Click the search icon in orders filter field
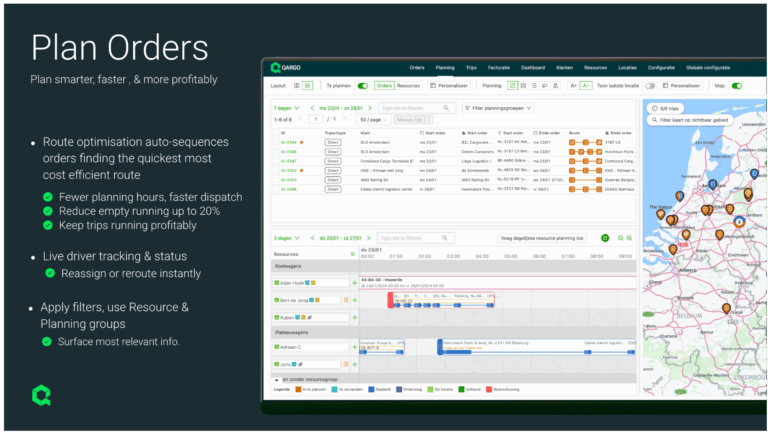 [x=446, y=108]
